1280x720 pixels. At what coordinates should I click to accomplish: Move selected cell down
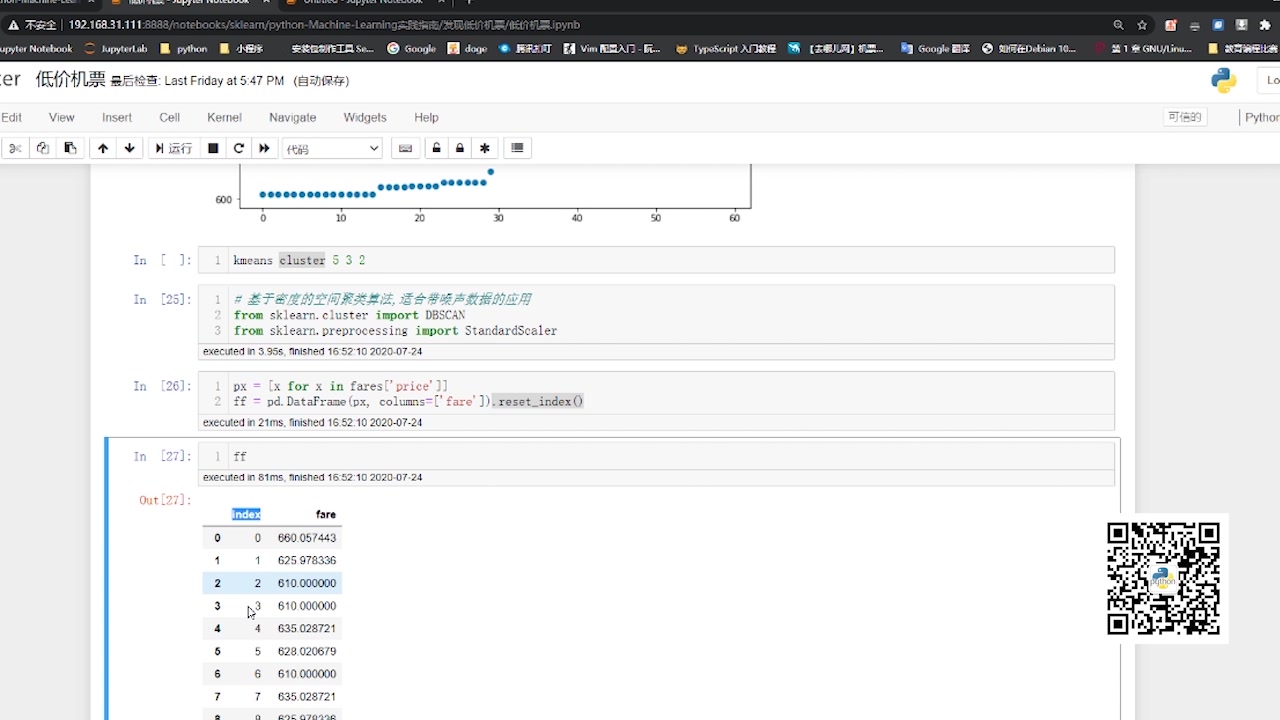pos(129,148)
